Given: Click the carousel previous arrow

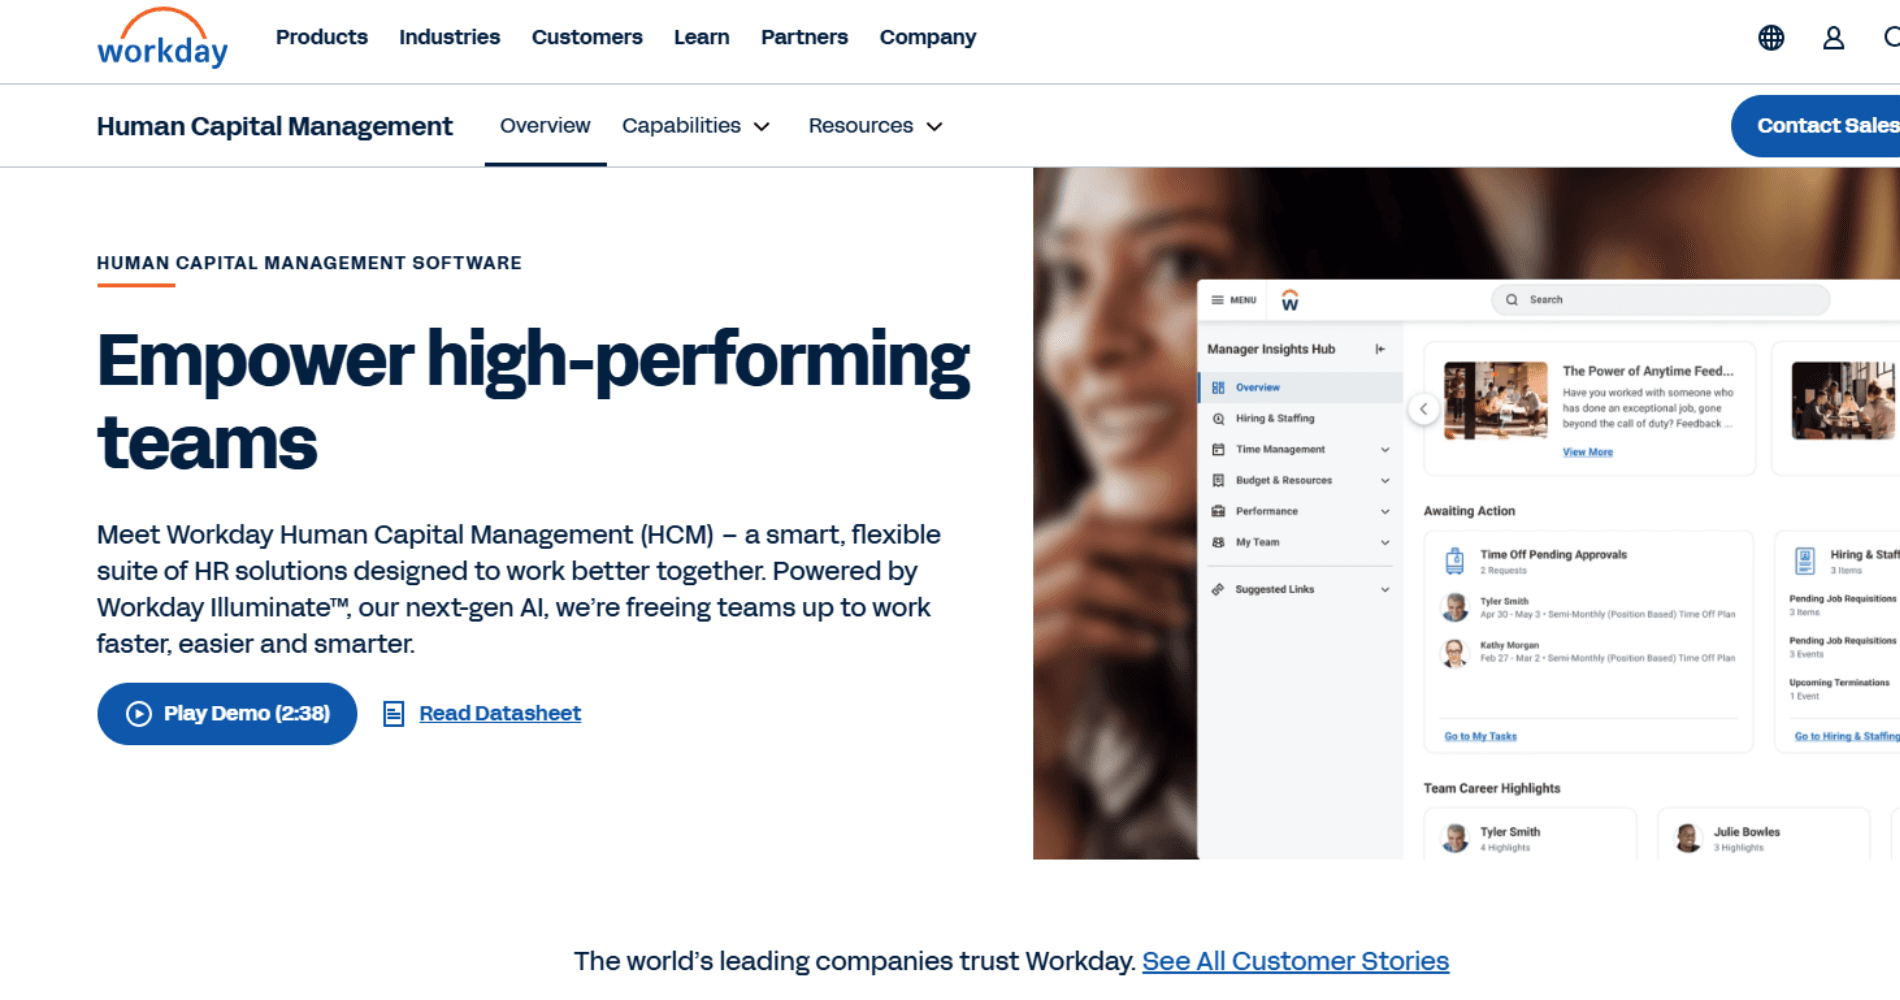Looking at the screenshot, I should (1423, 409).
